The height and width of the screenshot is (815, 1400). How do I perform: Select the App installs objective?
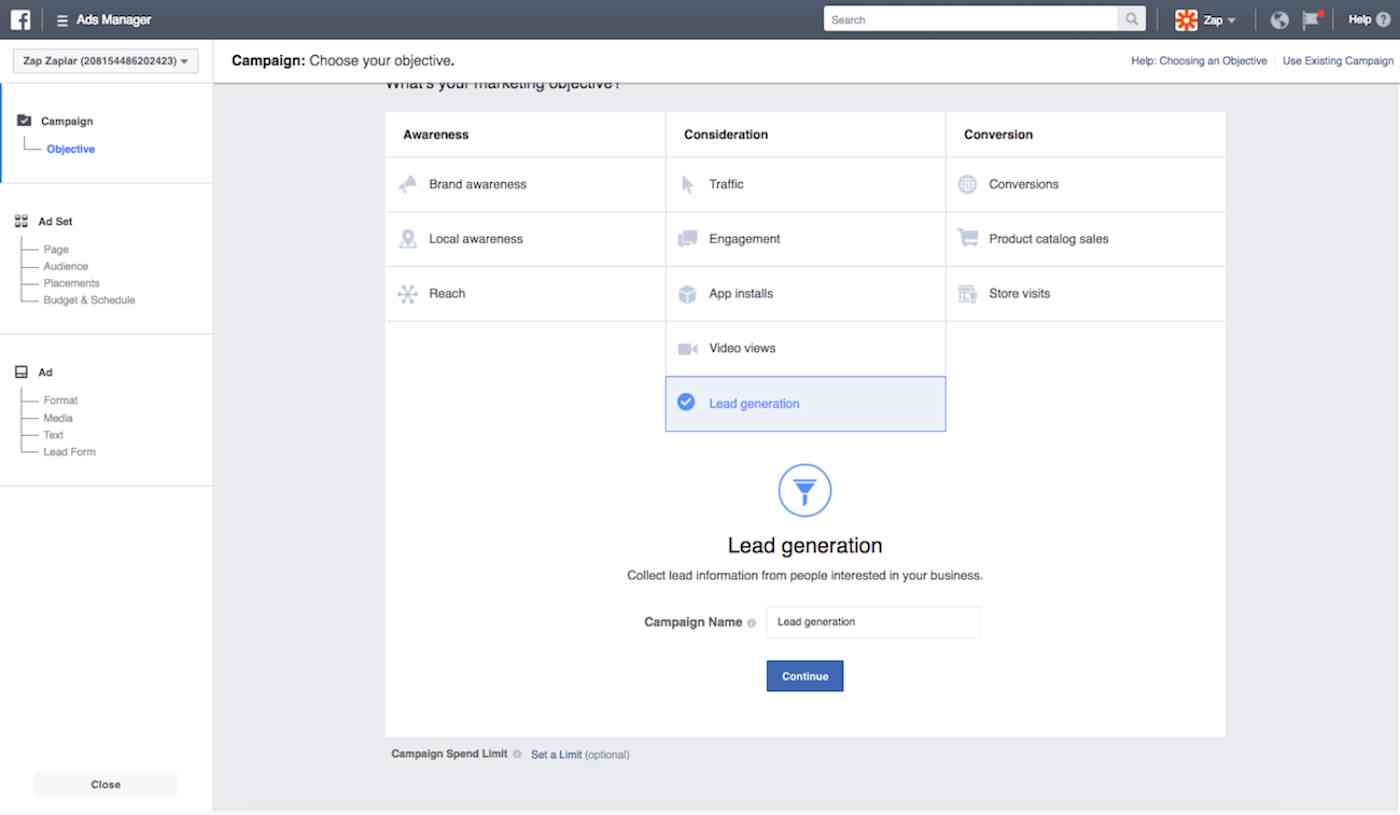coord(805,294)
